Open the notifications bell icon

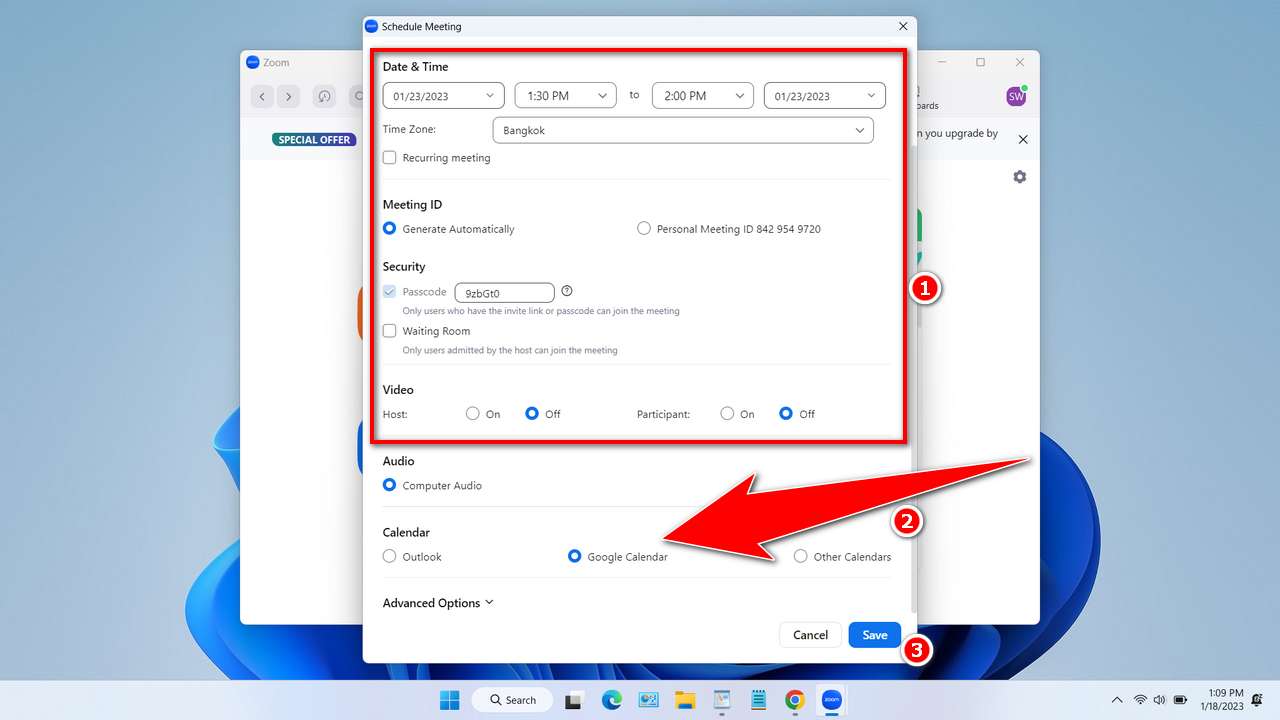click(1257, 700)
